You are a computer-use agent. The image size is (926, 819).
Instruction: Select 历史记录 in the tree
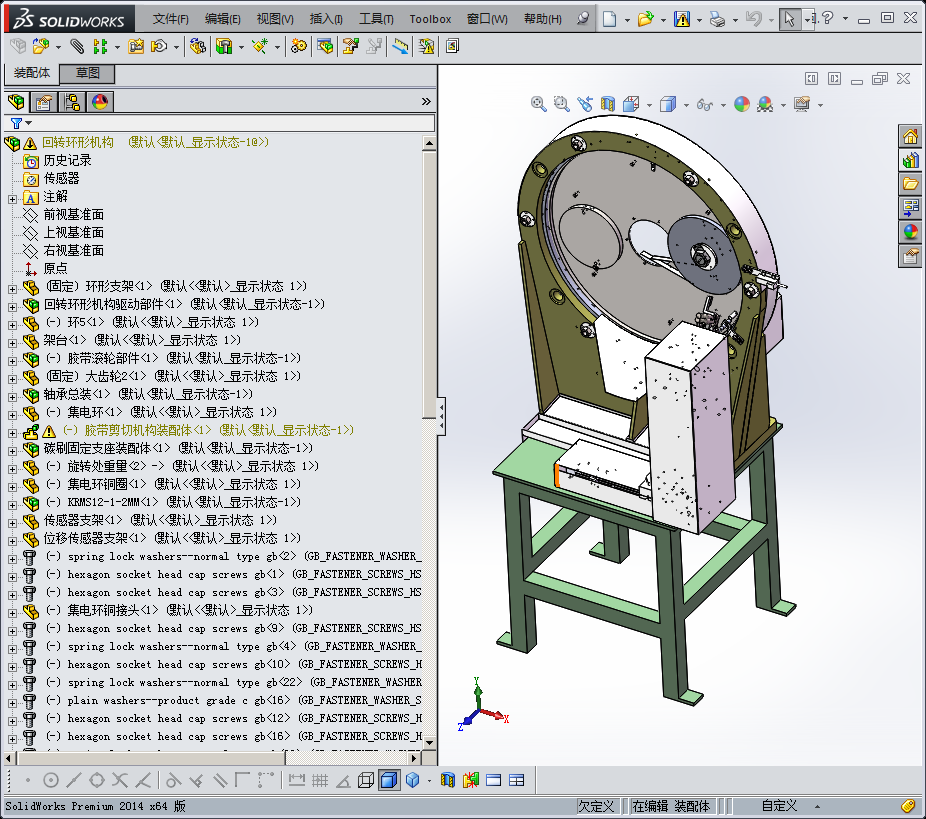(67, 160)
